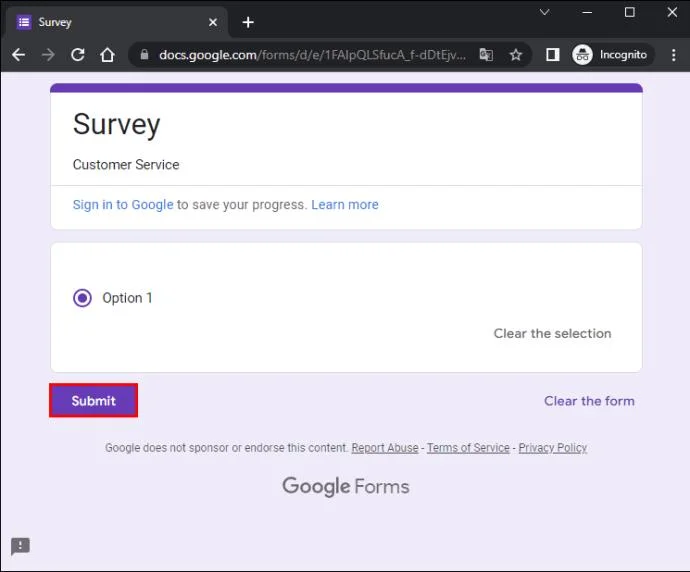Screen dimensions: 690x572
Task: Click the report problem feedback icon
Action: pyautogui.click(x=20, y=546)
